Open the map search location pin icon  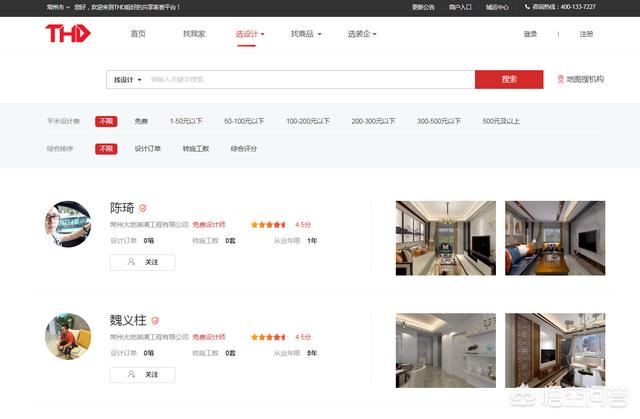[x=560, y=79]
